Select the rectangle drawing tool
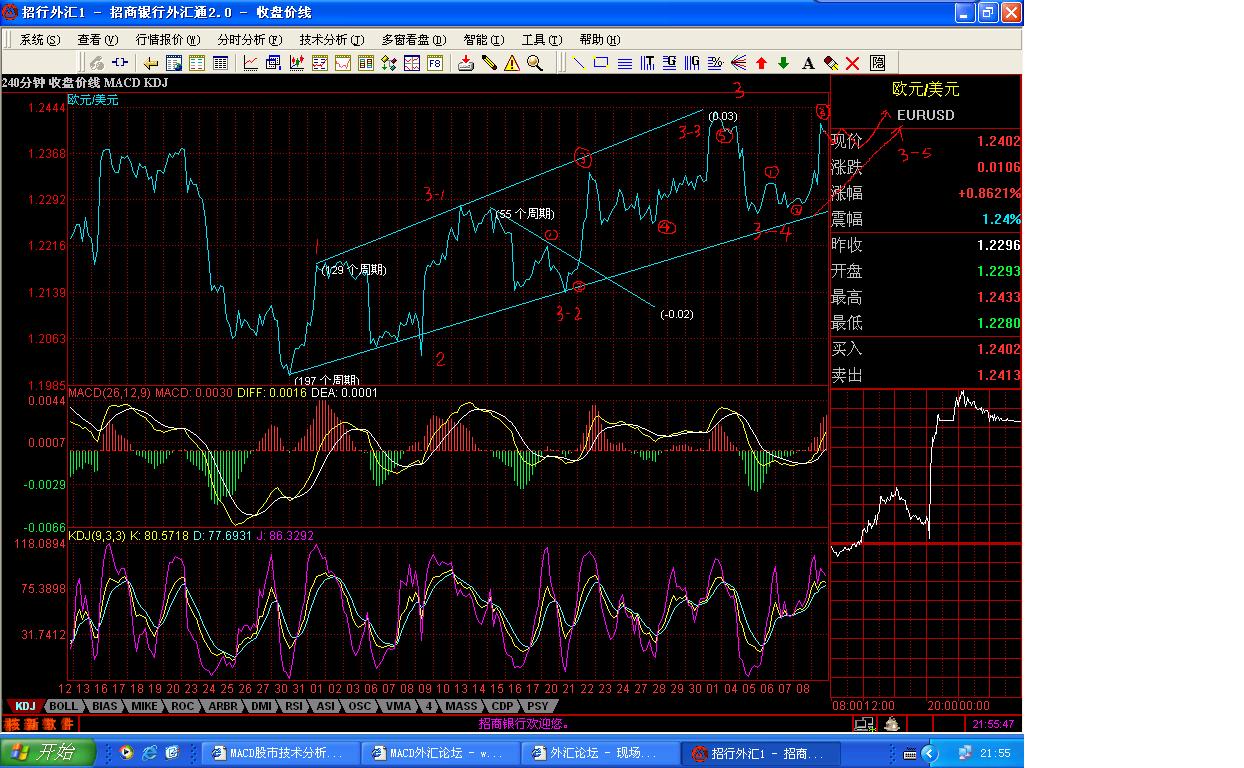Screen dimensions: 1244x768 coord(601,63)
